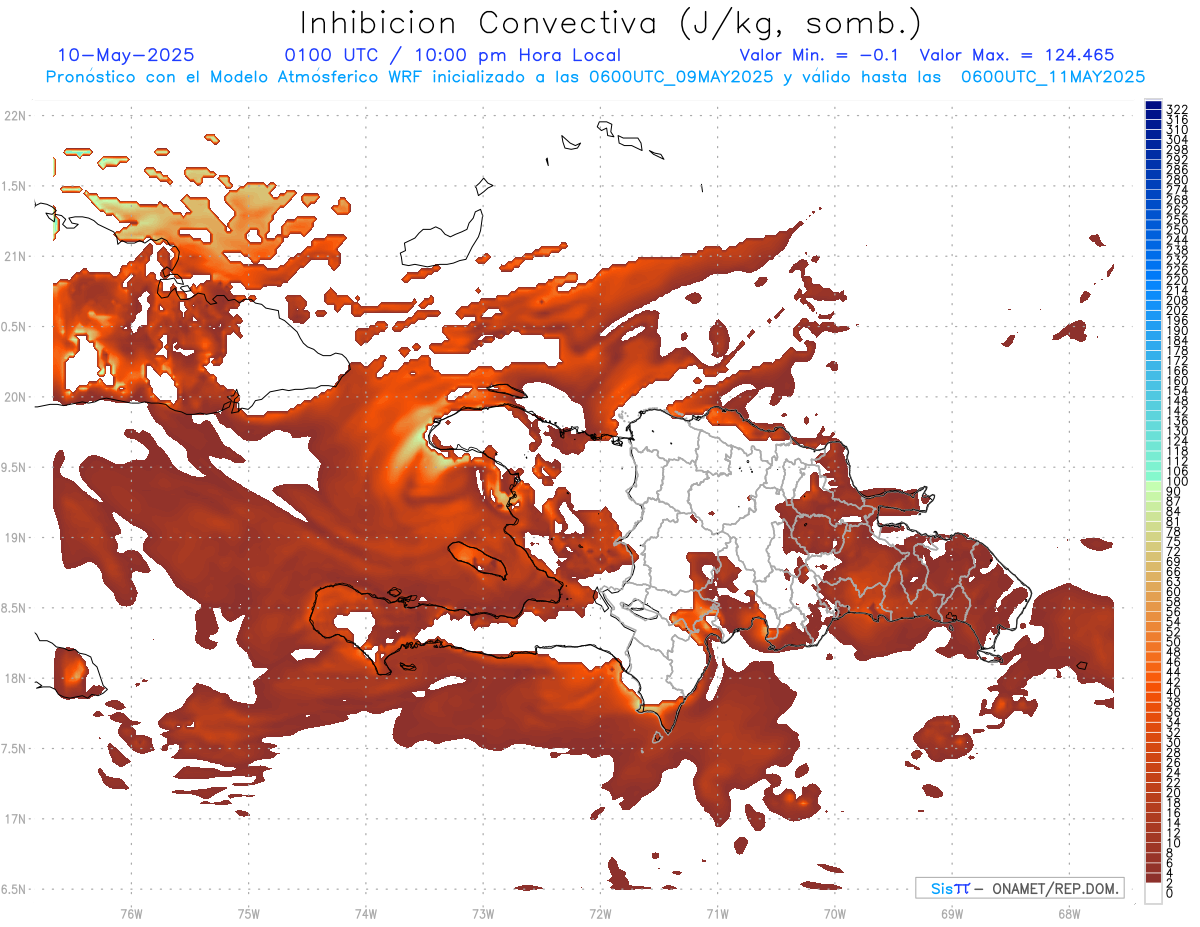
Task: Click the '22N' latitude label
Action: pos(15,116)
